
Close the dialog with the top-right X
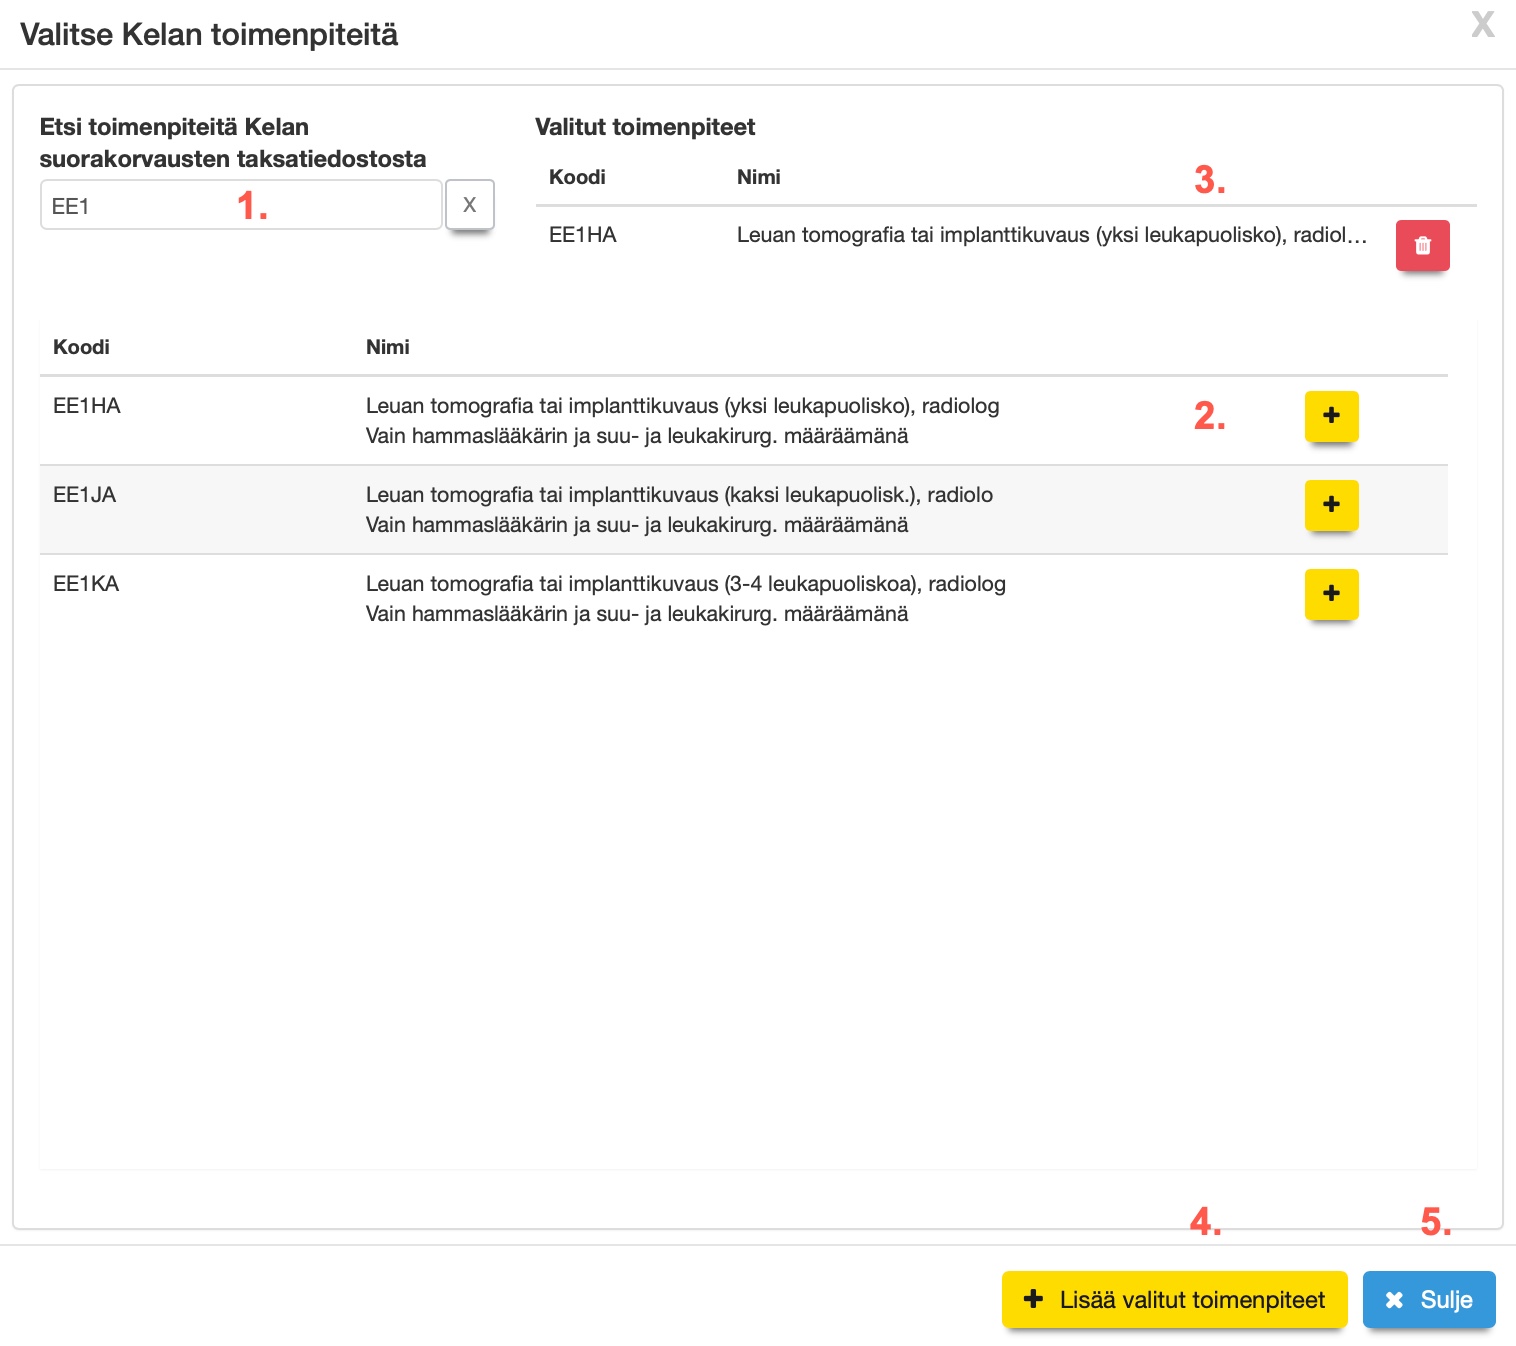pyautogui.click(x=1482, y=24)
